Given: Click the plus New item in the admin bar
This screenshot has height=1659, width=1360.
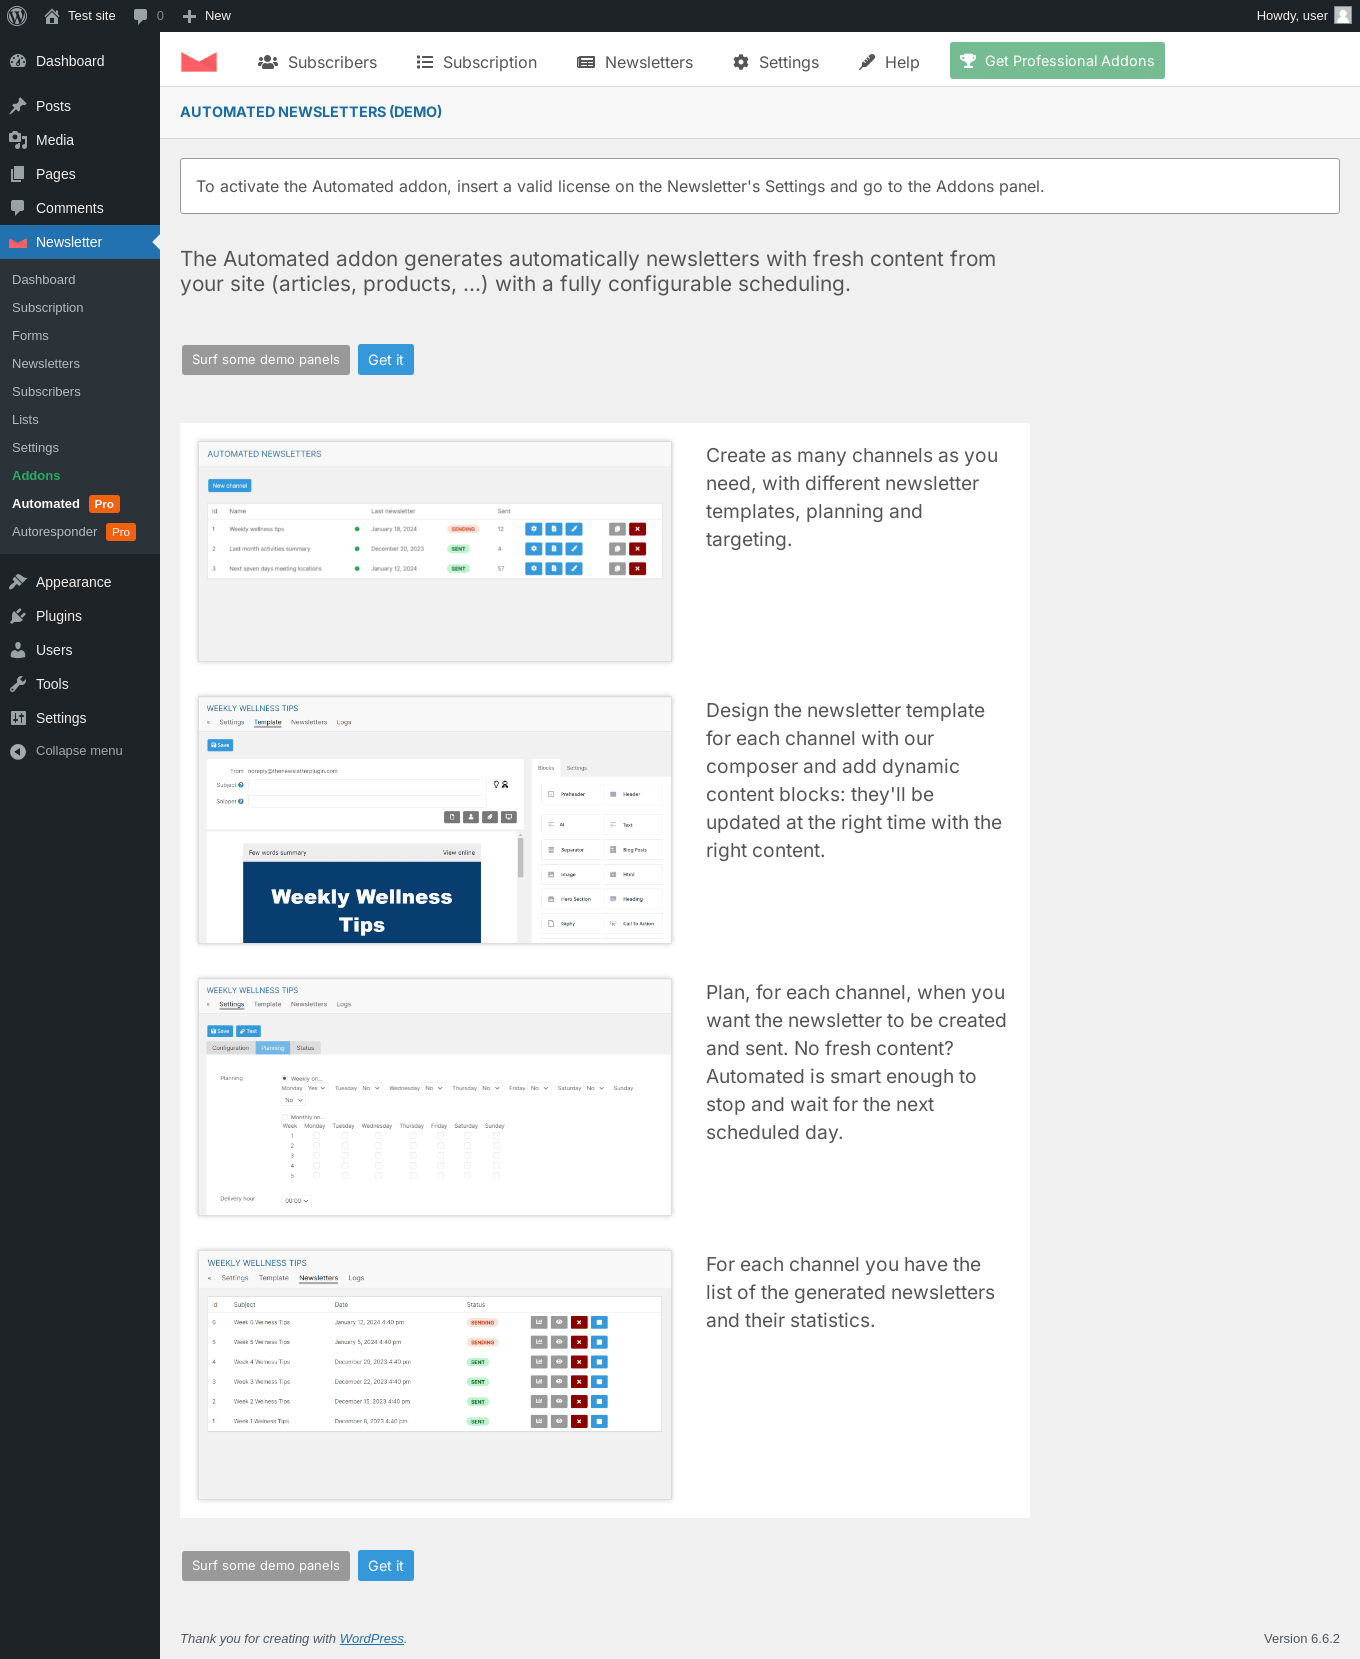Looking at the screenshot, I should 206,16.
